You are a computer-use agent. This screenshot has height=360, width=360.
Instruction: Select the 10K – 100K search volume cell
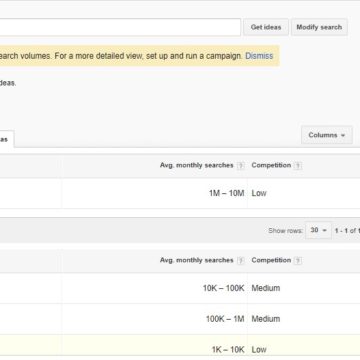click(x=224, y=288)
